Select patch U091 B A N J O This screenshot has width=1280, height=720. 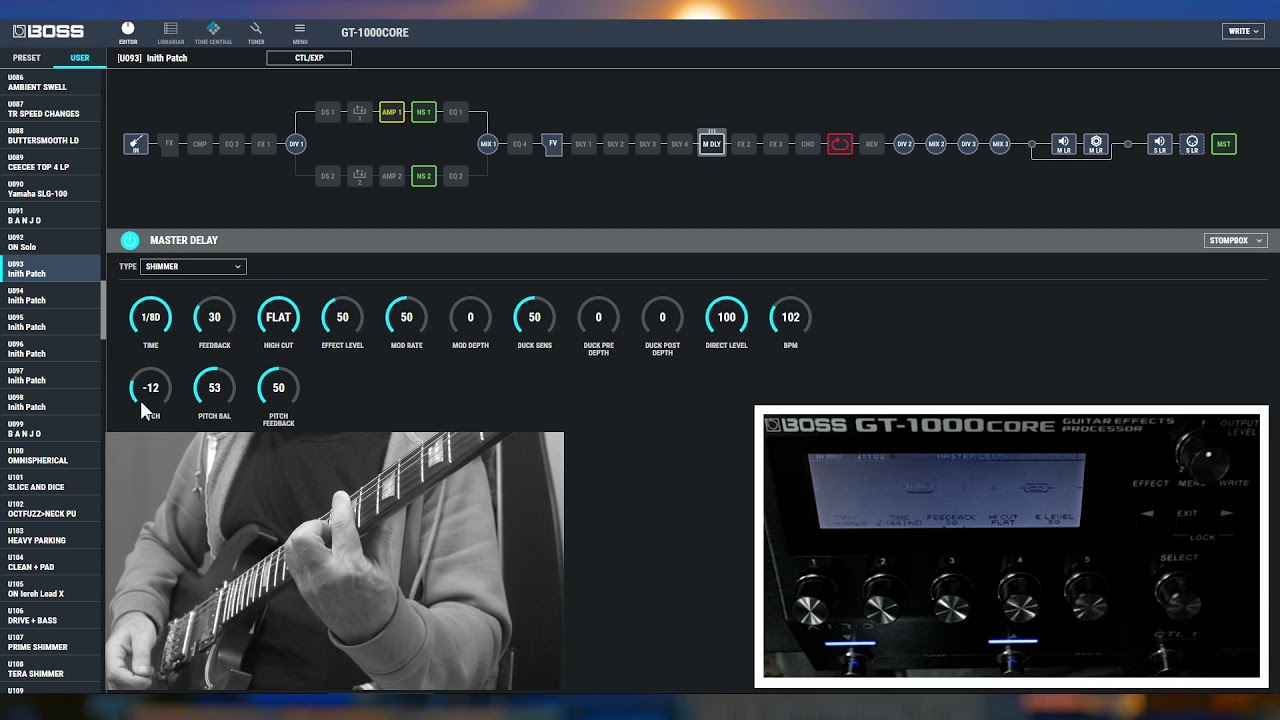point(51,216)
